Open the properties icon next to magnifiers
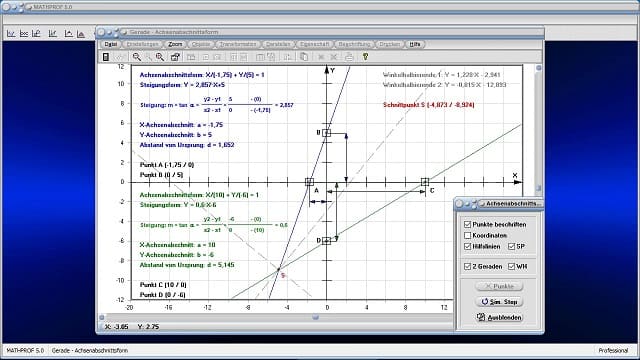640x360 pixels. point(175,57)
